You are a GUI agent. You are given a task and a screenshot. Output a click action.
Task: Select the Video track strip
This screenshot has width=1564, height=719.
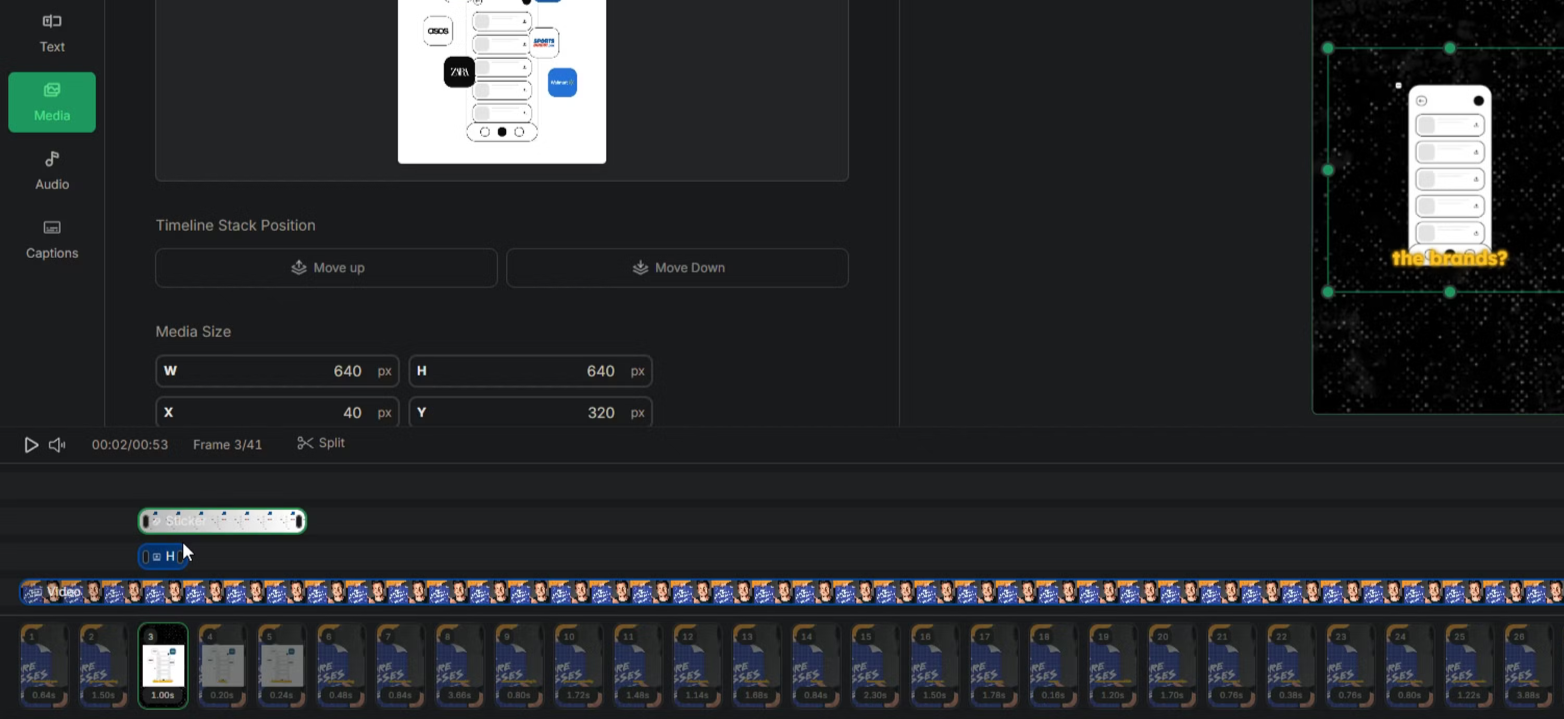pos(790,592)
